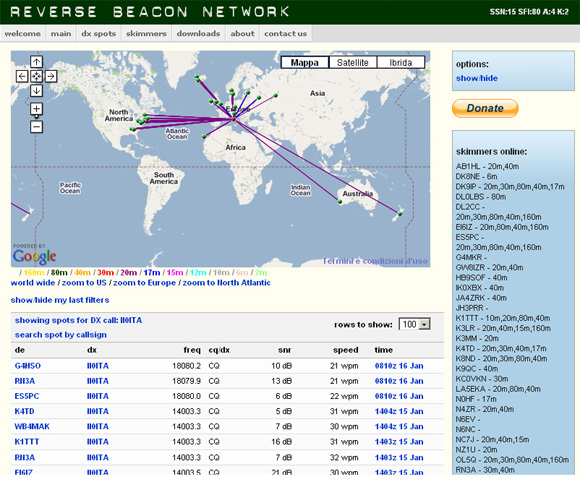Pan the map right with arrow icon
The width and height of the screenshot is (580, 482).
(x=51, y=77)
